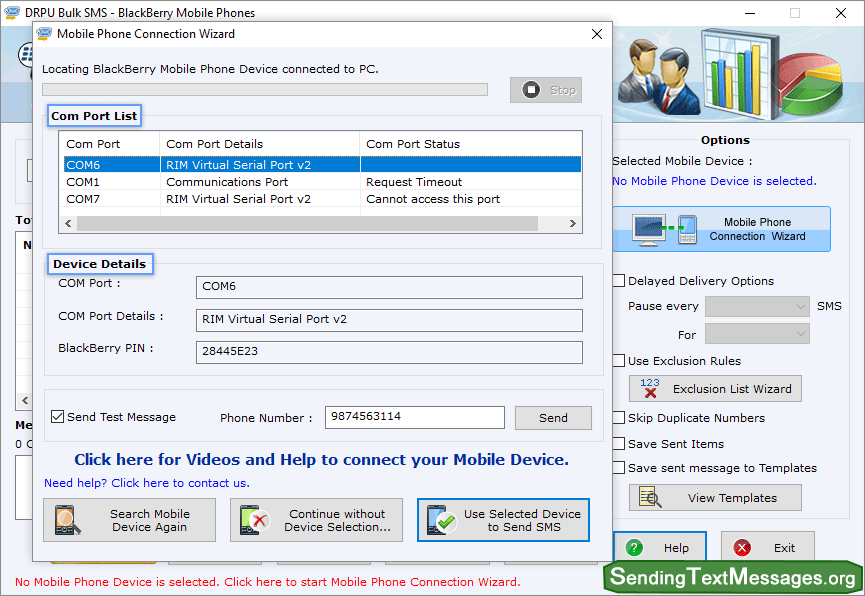Click the pie chart banner graphic
The width and height of the screenshot is (865, 596).
pyautogui.click(x=810, y=83)
